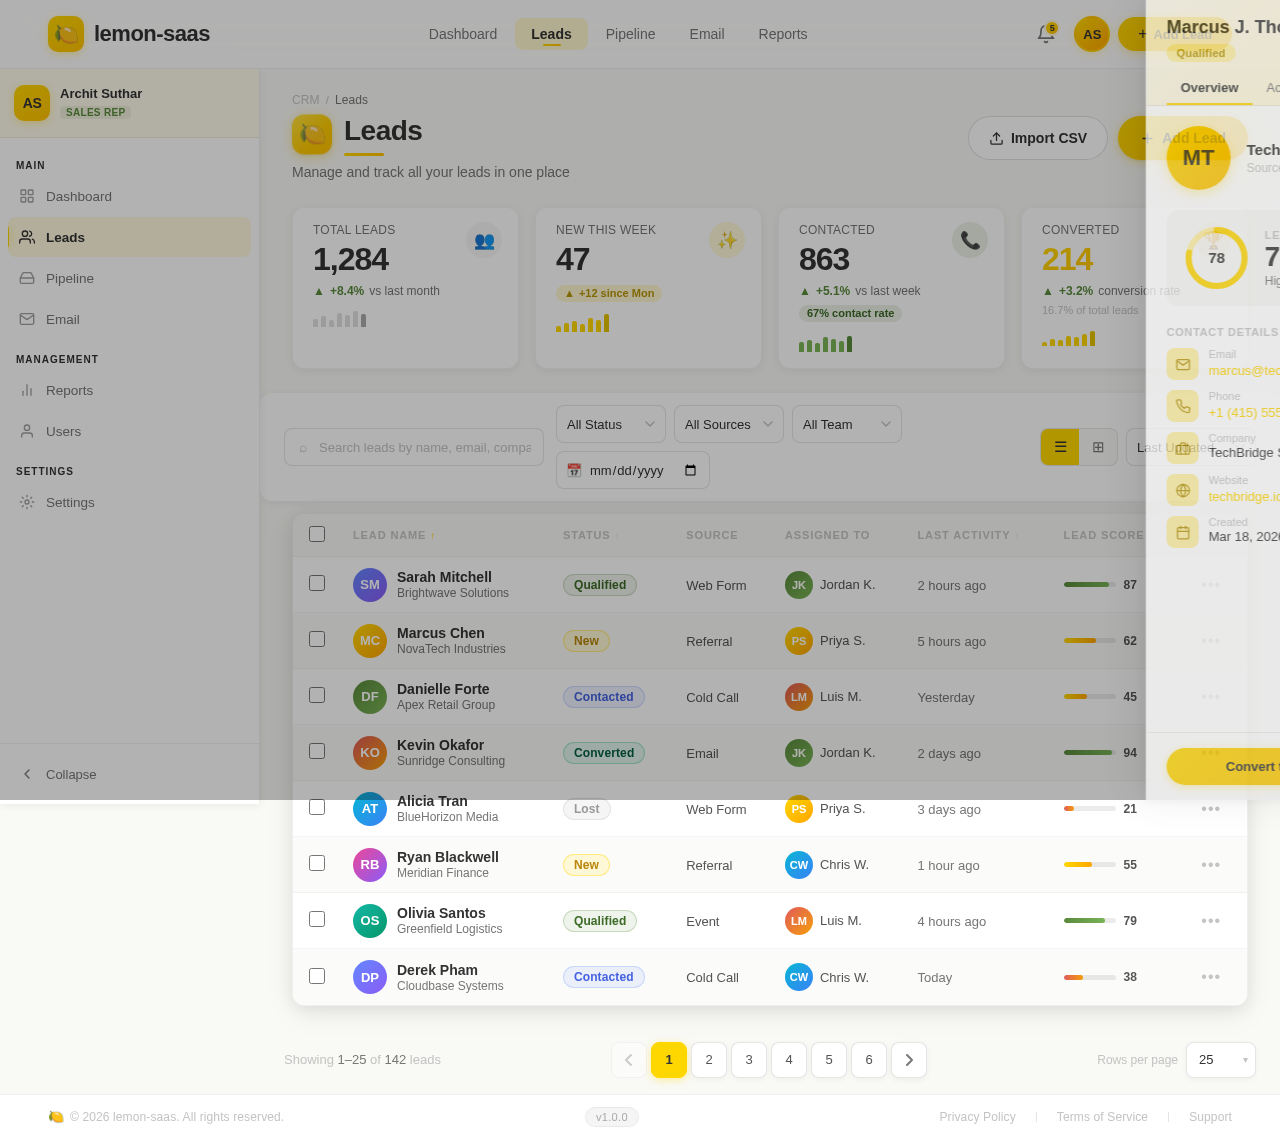Open the All Status dropdown
Screen dimensions: 1280x1139
(610, 424)
